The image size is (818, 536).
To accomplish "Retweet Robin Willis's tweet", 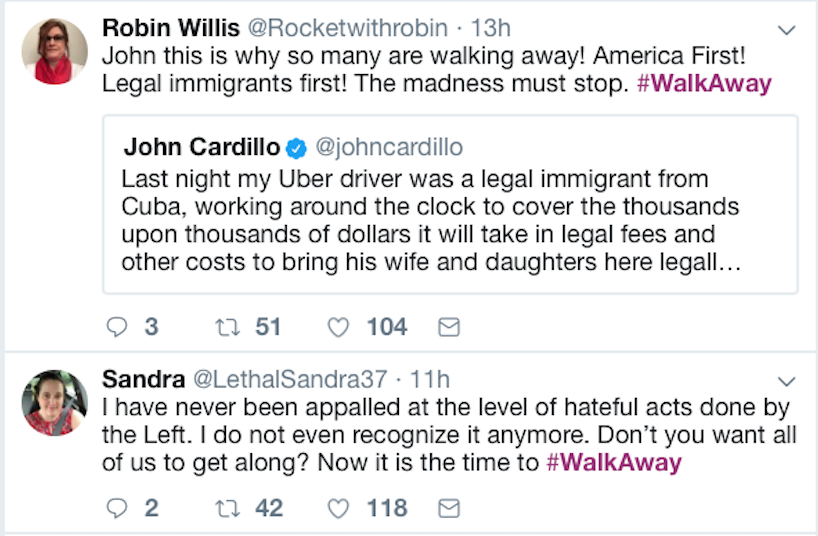I will pyautogui.click(x=225, y=327).
